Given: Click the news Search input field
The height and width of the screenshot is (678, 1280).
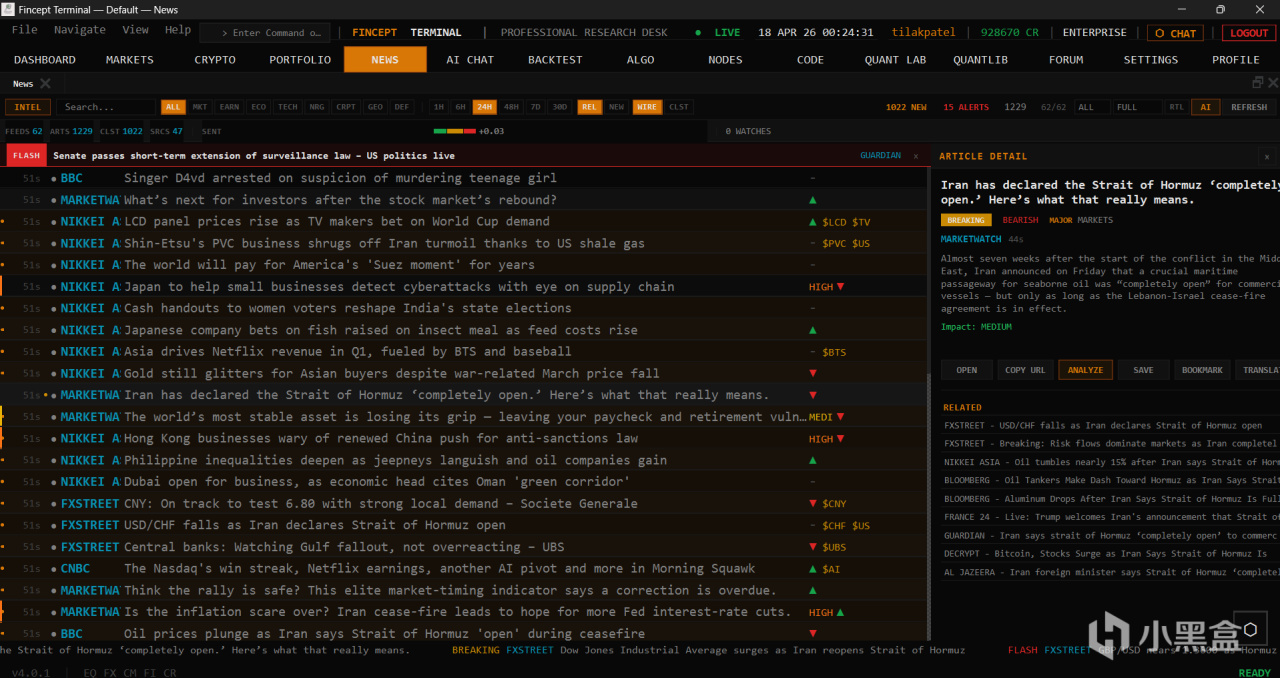Looking at the screenshot, I should (106, 107).
